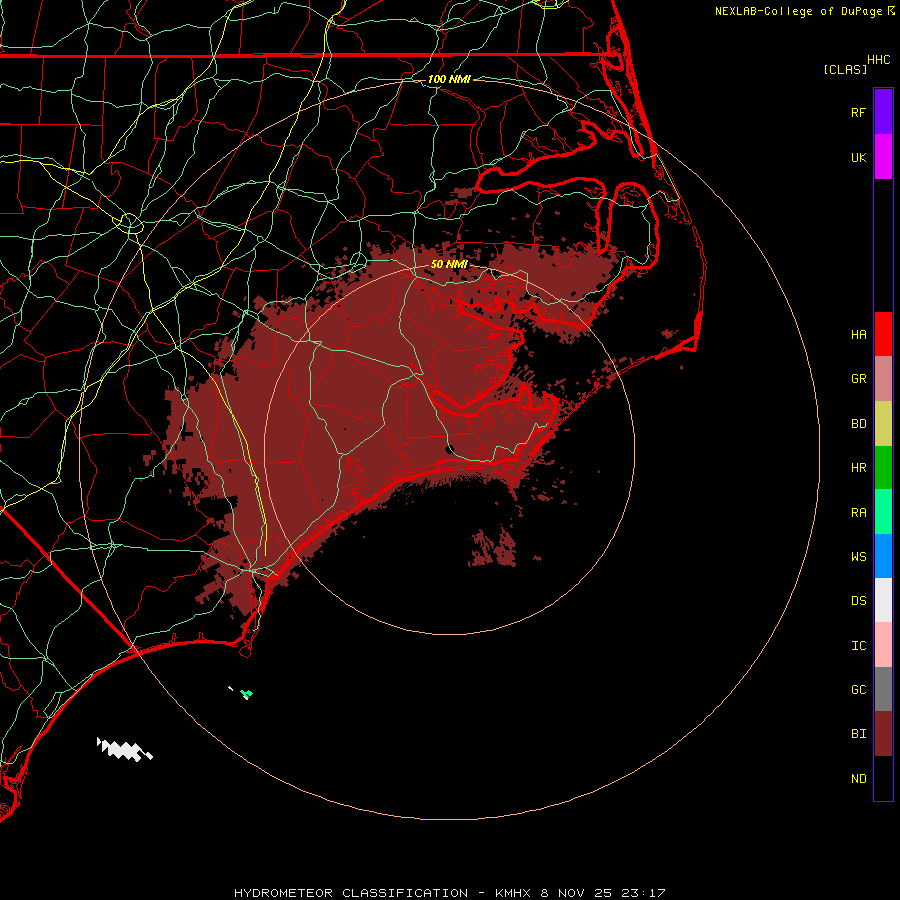Click the RF legend label
The height and width of the screenshot is (900, 900).
coord(858,112)
